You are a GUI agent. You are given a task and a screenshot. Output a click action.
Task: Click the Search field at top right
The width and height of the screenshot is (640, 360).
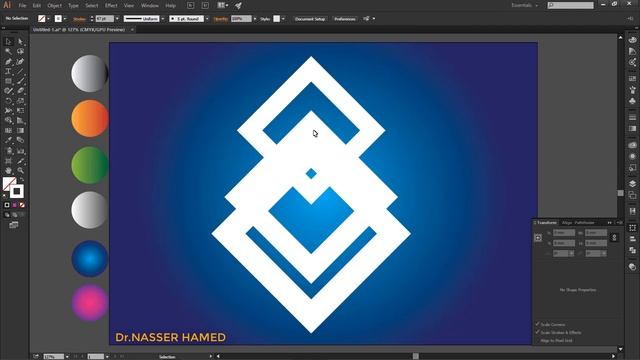pos(571,5)
